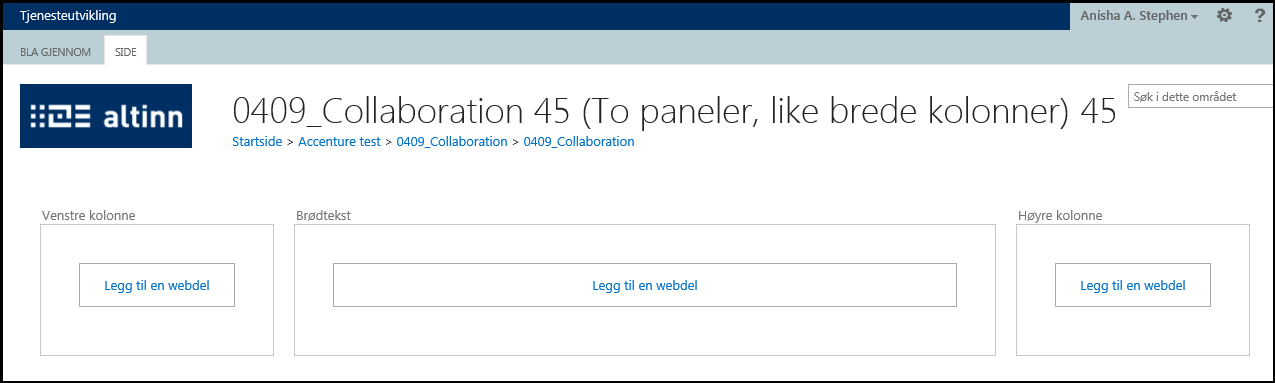The height and width of the screenshot is (383, 1275).
Task: Click the dropdown arrow beside user name
Action: 1195,18
